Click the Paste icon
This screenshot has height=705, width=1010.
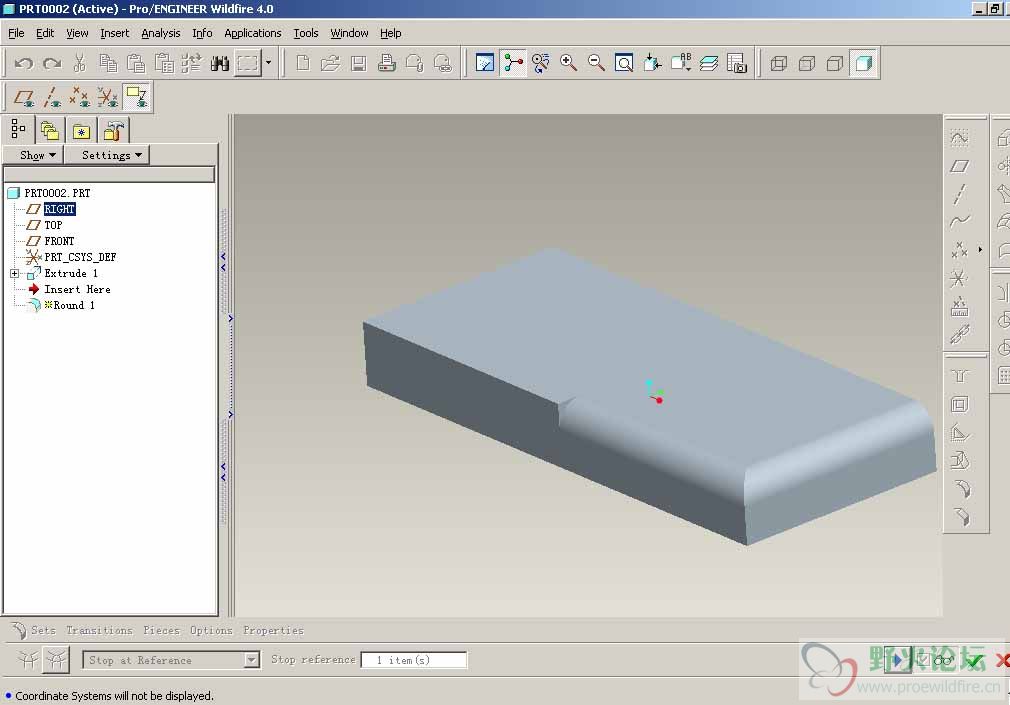click(x=136, y=63)
